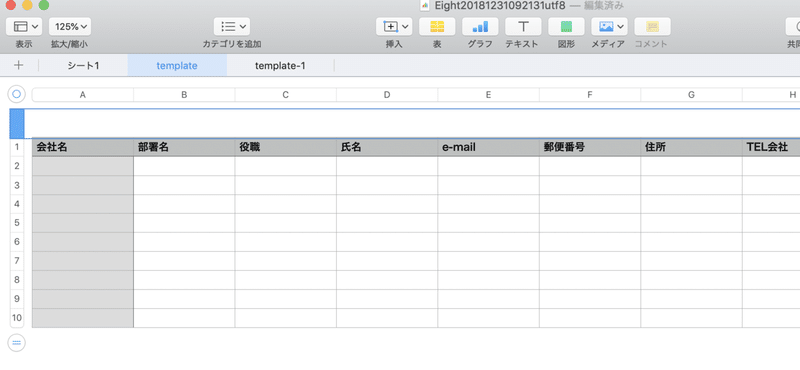Open the カテゴリを追加 list dropdown
This screenshot has width=800, height=370.
(x=232, y=27)
